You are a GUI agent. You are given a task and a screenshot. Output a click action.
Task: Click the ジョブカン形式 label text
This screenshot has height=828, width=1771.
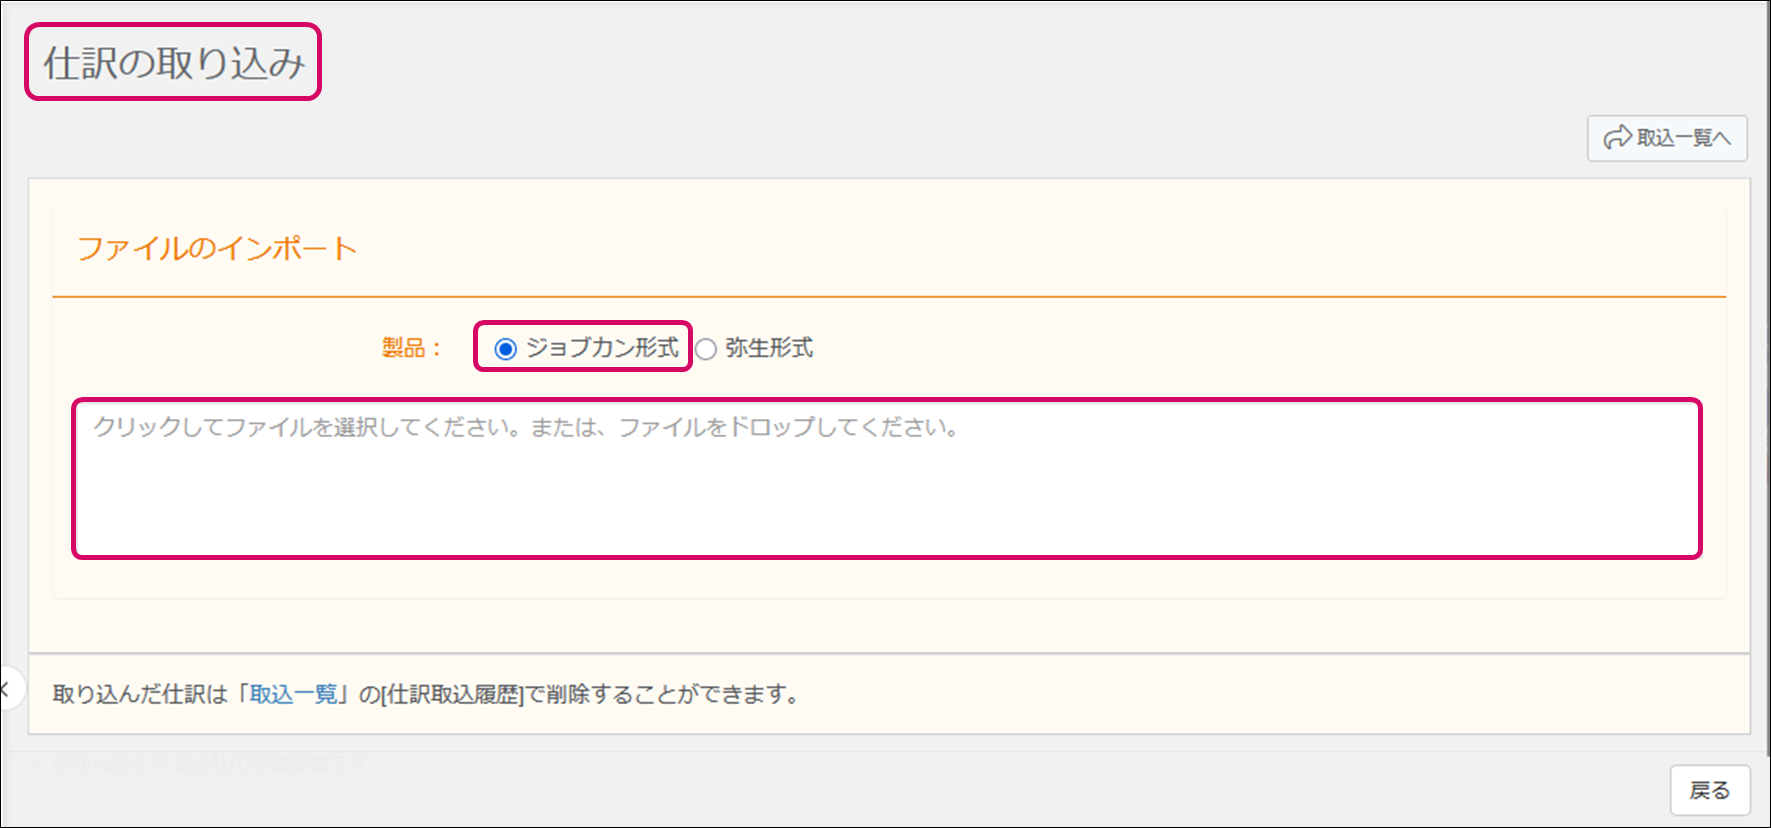click(602, 348)
